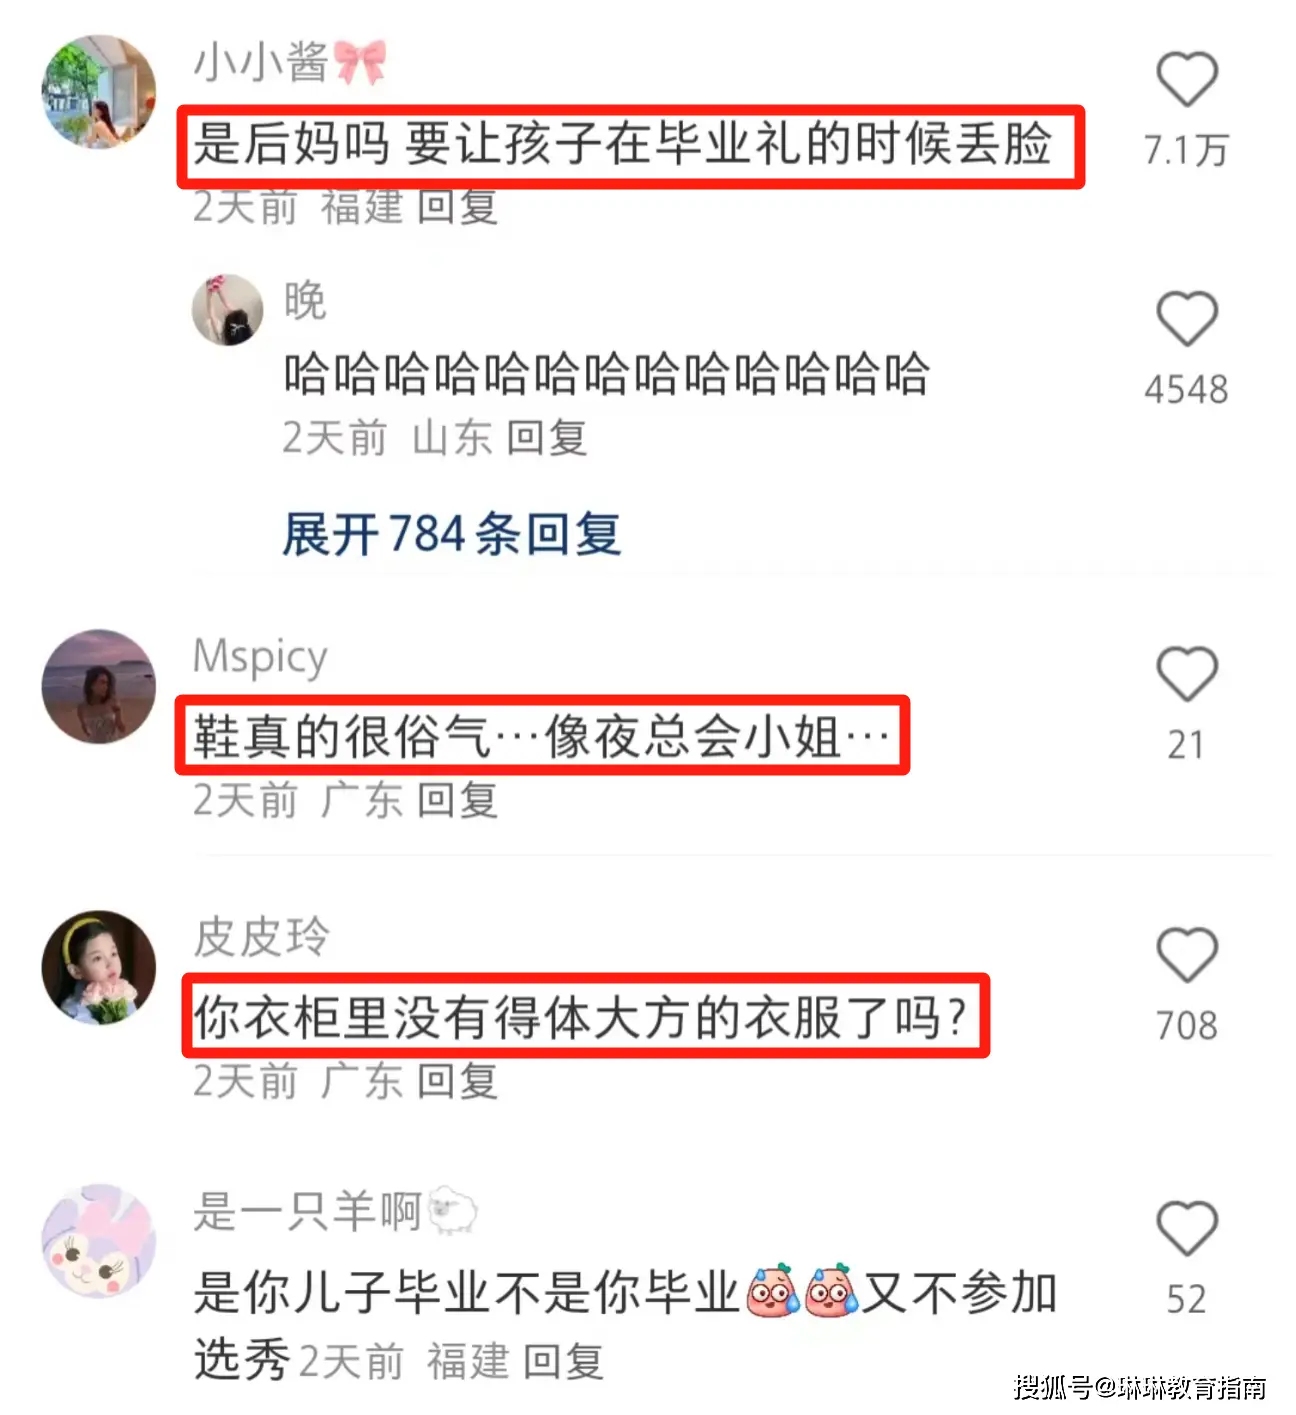Expand the 784 replies thread
The height and width of the screenshot is (1415, 1296).
point(451,534)
